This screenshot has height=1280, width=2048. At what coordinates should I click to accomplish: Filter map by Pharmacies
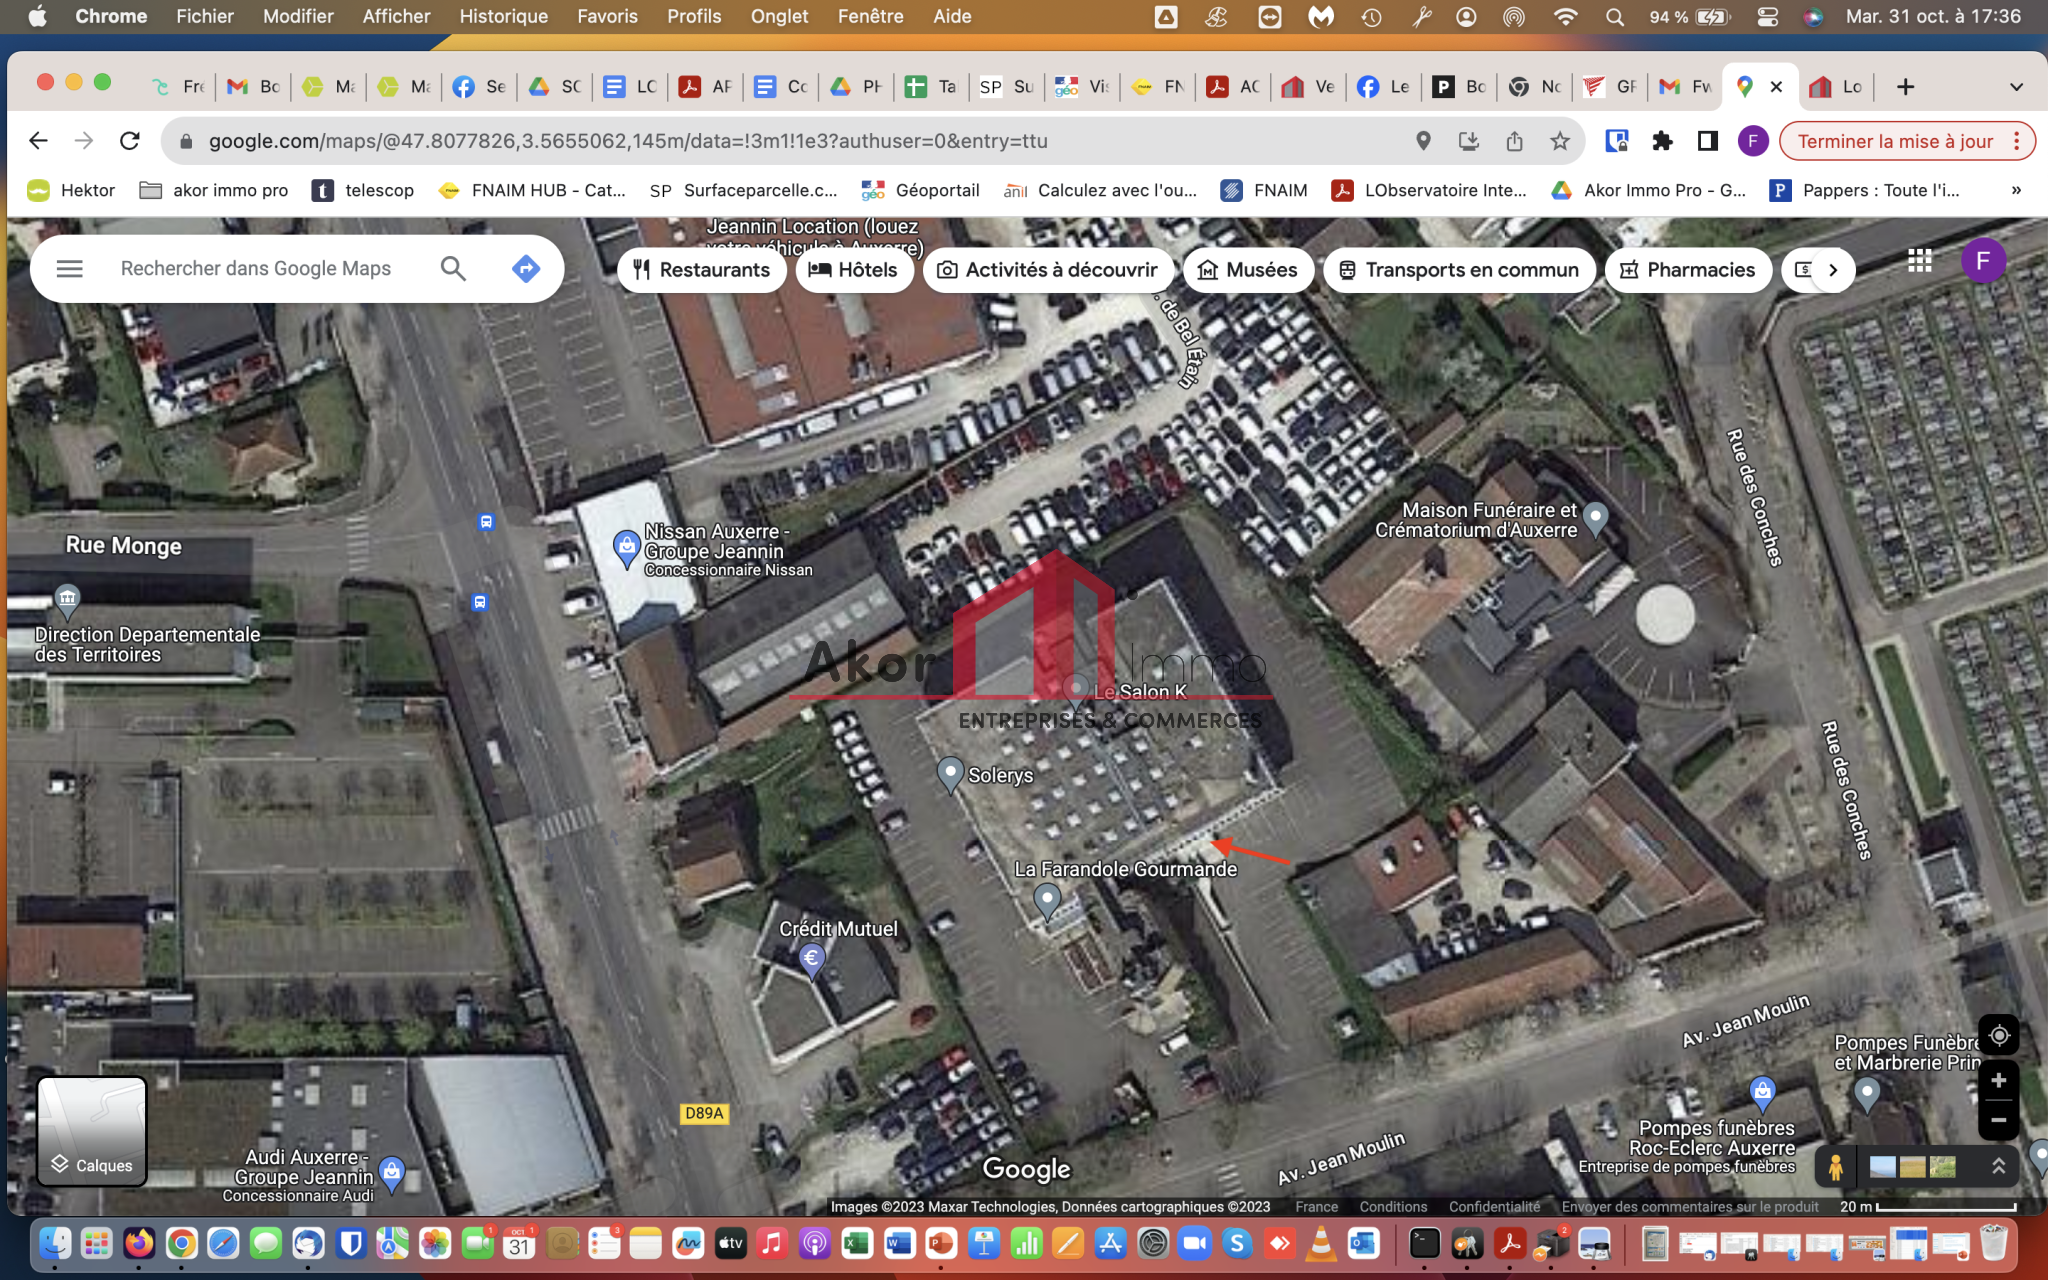point(1688,270)
